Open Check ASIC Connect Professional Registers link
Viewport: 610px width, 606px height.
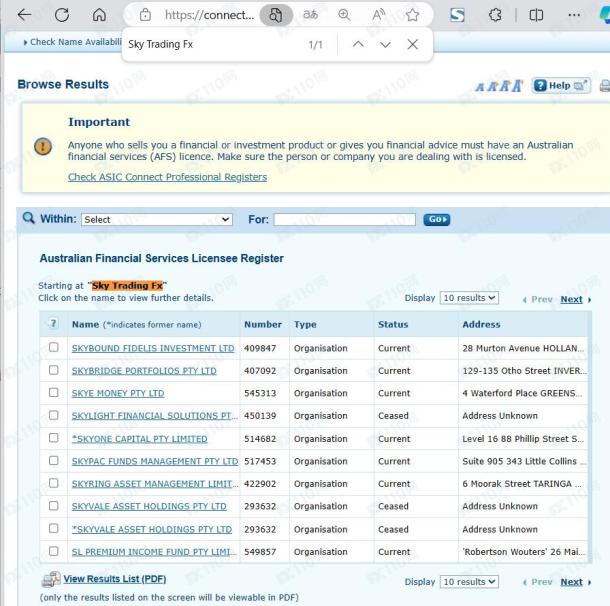(x=167, y=177)
